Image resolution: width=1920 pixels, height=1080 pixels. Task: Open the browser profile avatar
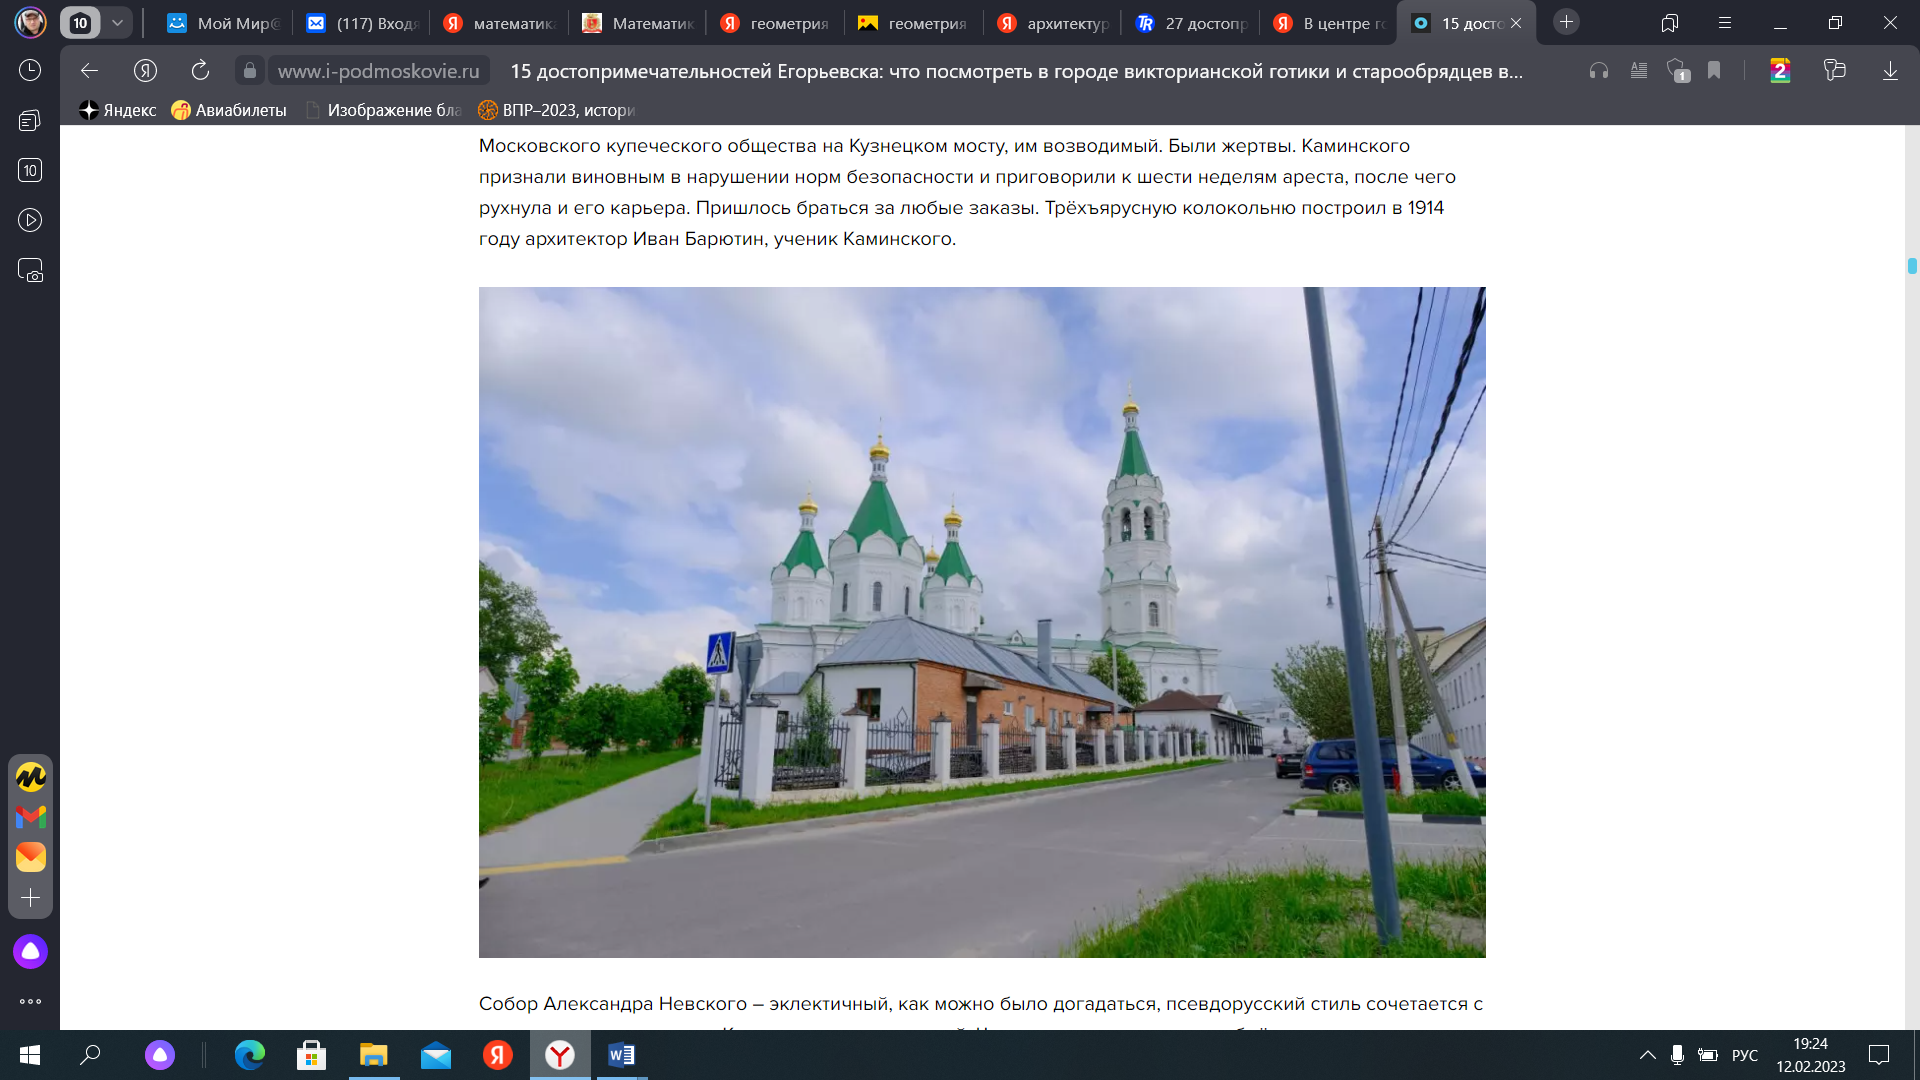tap(30, 22)
